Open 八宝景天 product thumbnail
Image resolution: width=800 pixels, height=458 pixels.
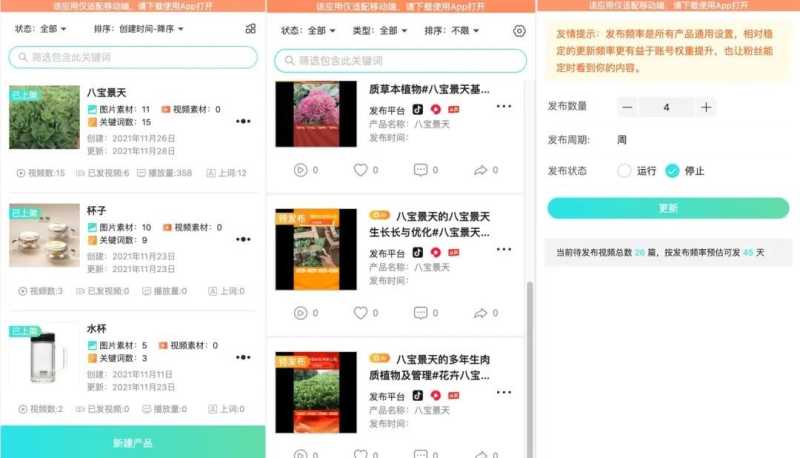click(44, 117)
